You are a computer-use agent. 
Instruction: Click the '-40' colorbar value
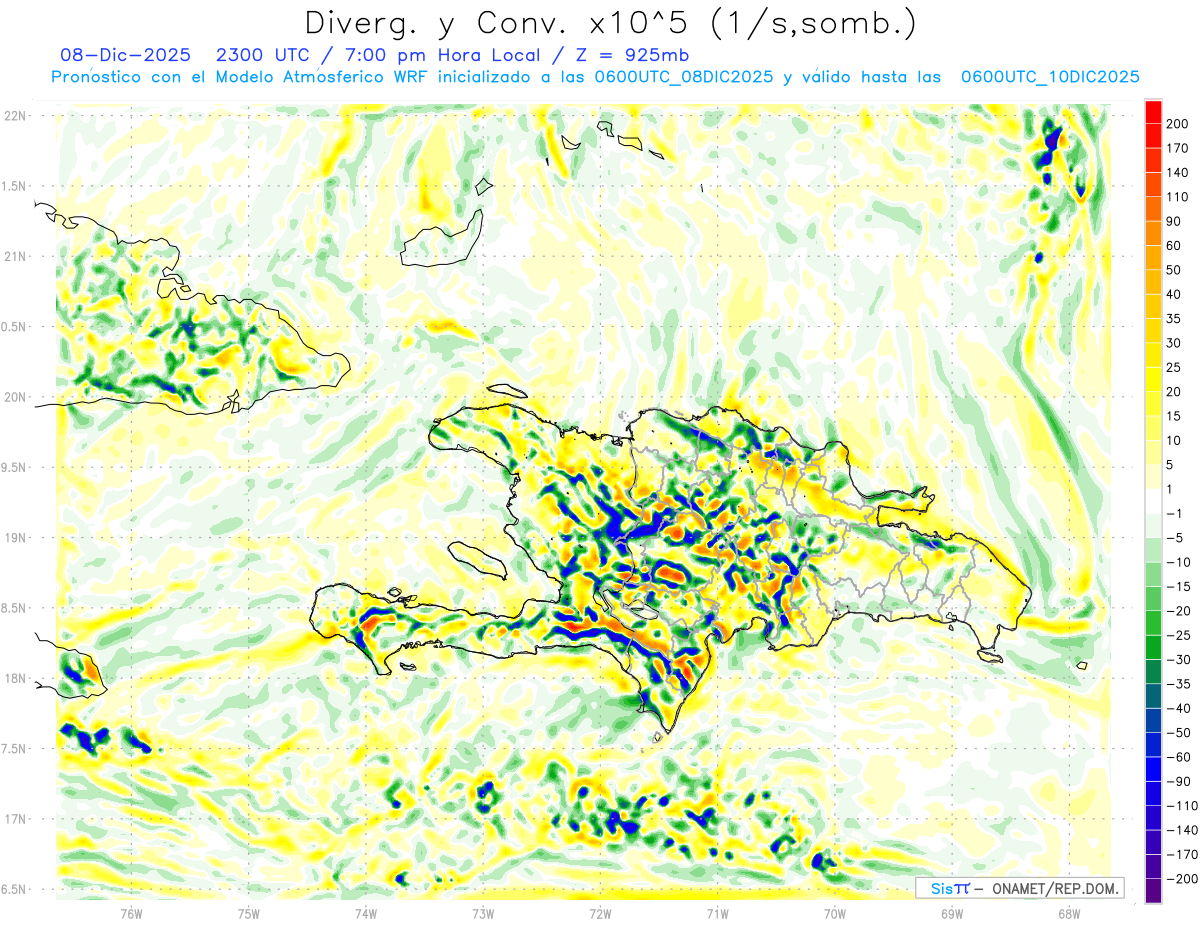coord(1179,708)
